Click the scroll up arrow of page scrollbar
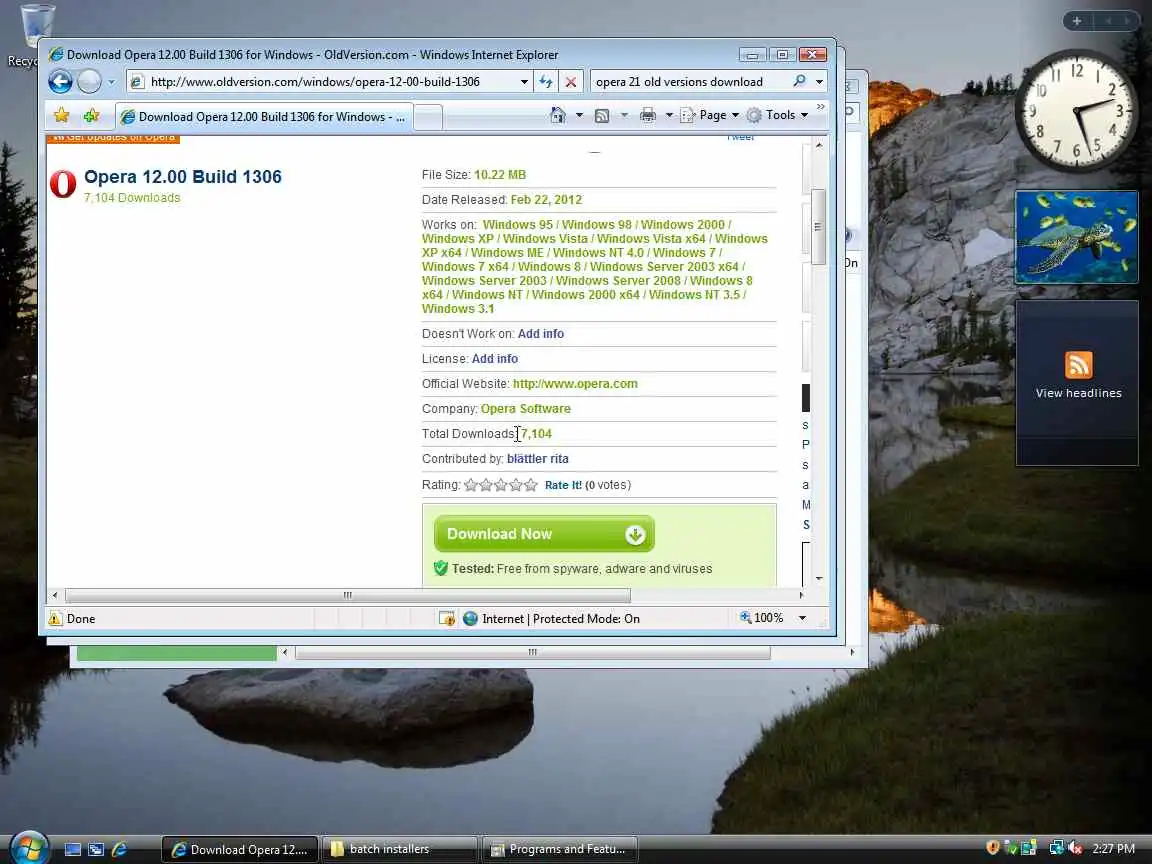The height and width of the screenshot is (864, 1152). 818,146
